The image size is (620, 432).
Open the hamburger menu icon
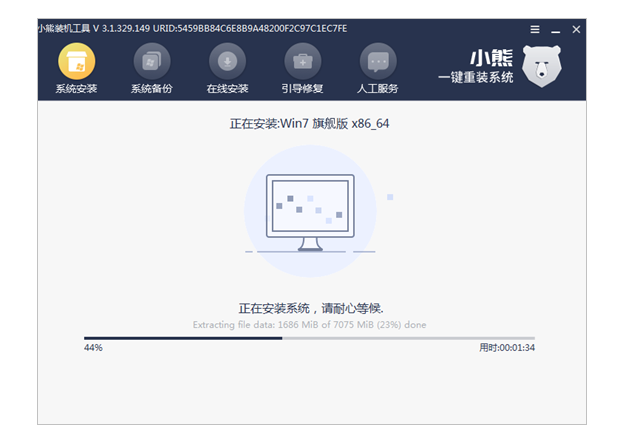(535, 29)
